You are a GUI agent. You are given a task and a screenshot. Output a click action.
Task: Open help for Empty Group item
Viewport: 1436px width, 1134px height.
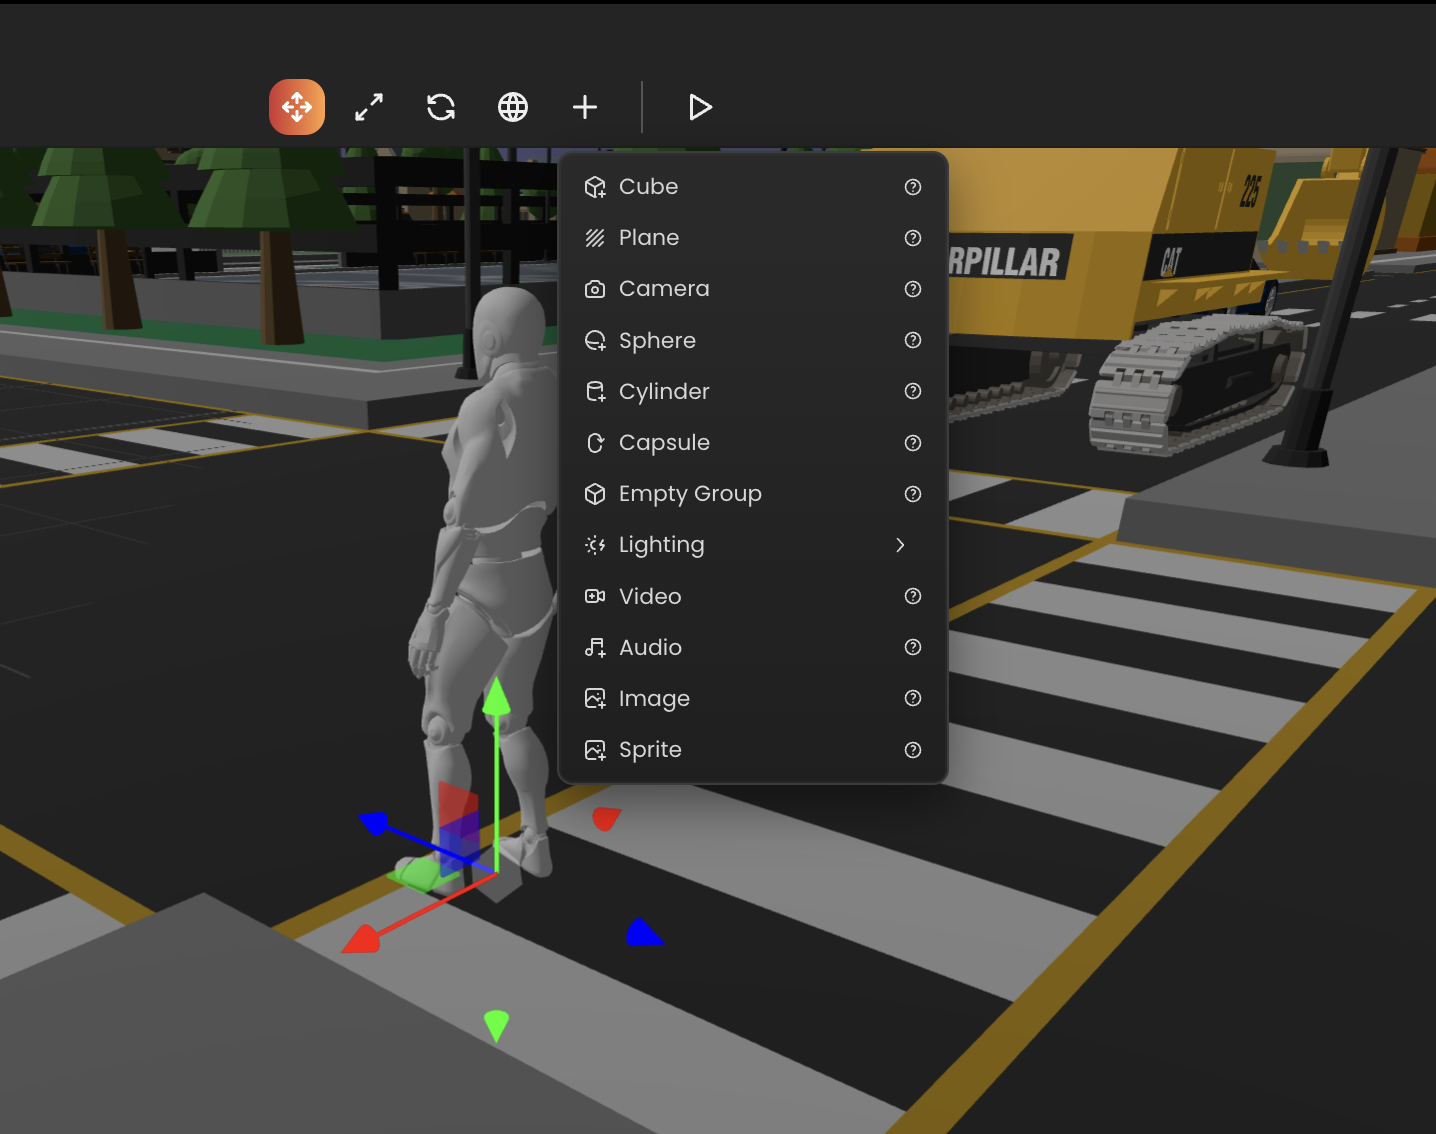point(913,494)
